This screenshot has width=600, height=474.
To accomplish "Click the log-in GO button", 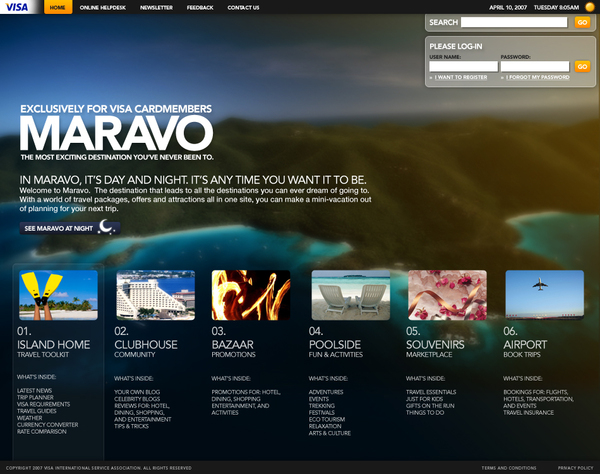I will point(582,67).
